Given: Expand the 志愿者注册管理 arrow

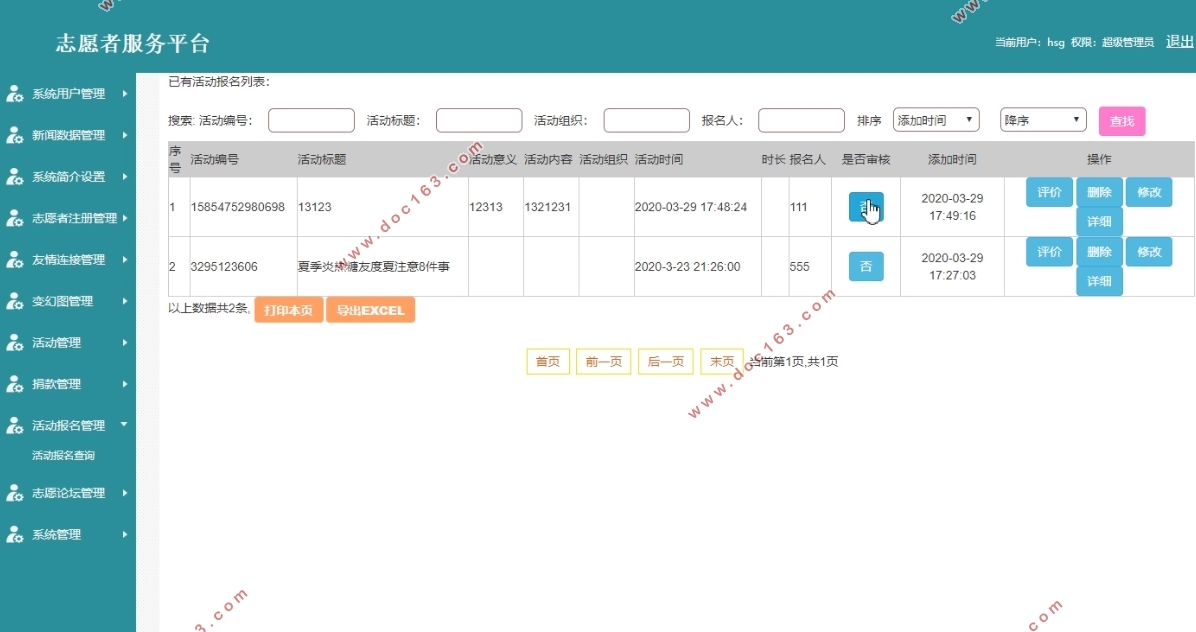Looking at the screenshot, I should pyautogui.click(x=124, y=218).
